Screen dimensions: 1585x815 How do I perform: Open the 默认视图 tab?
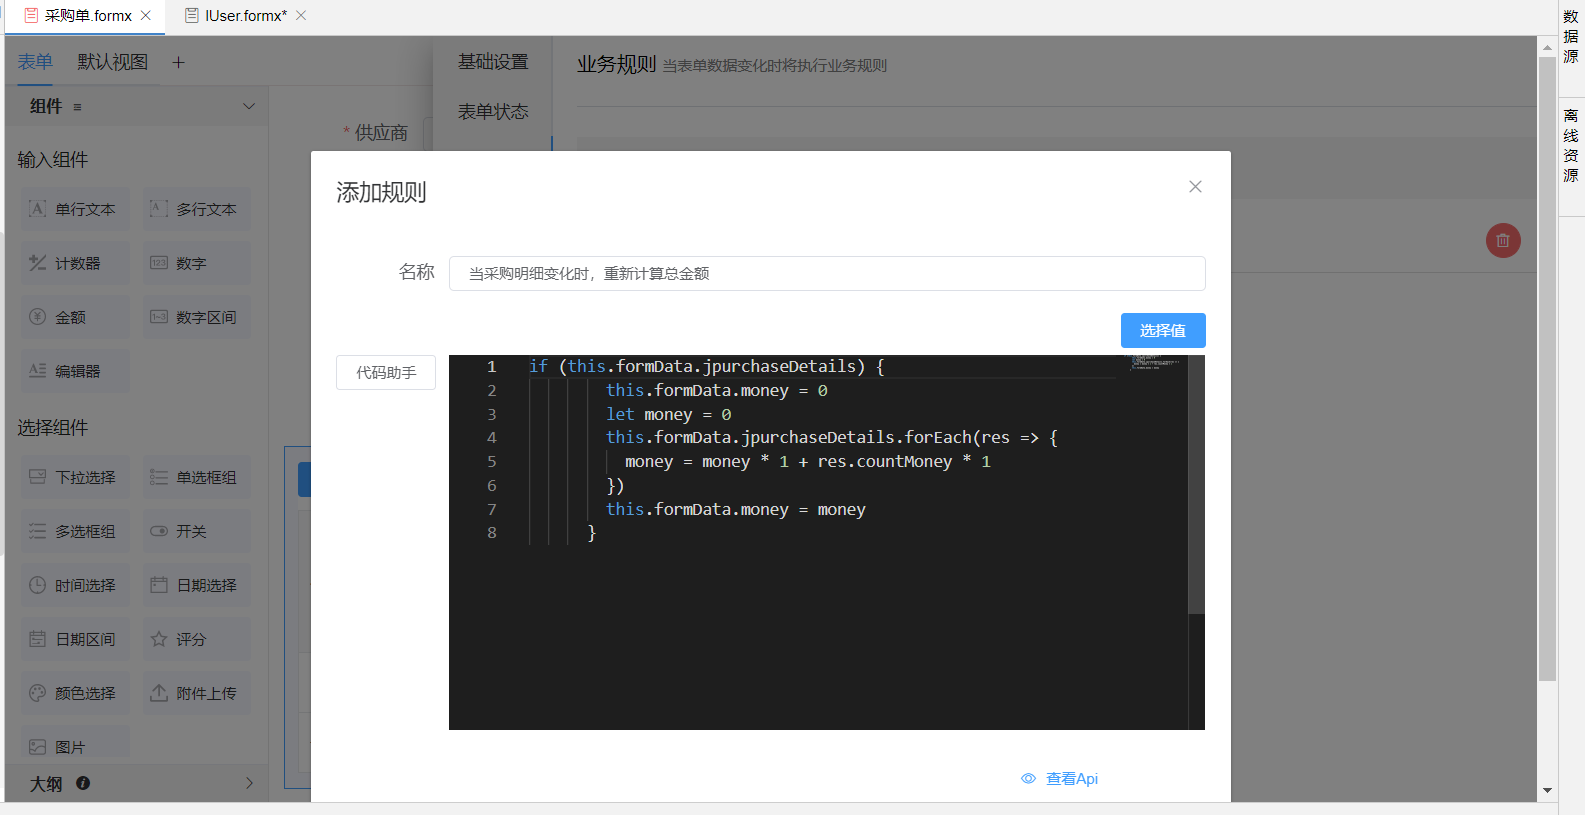point(113,62)
